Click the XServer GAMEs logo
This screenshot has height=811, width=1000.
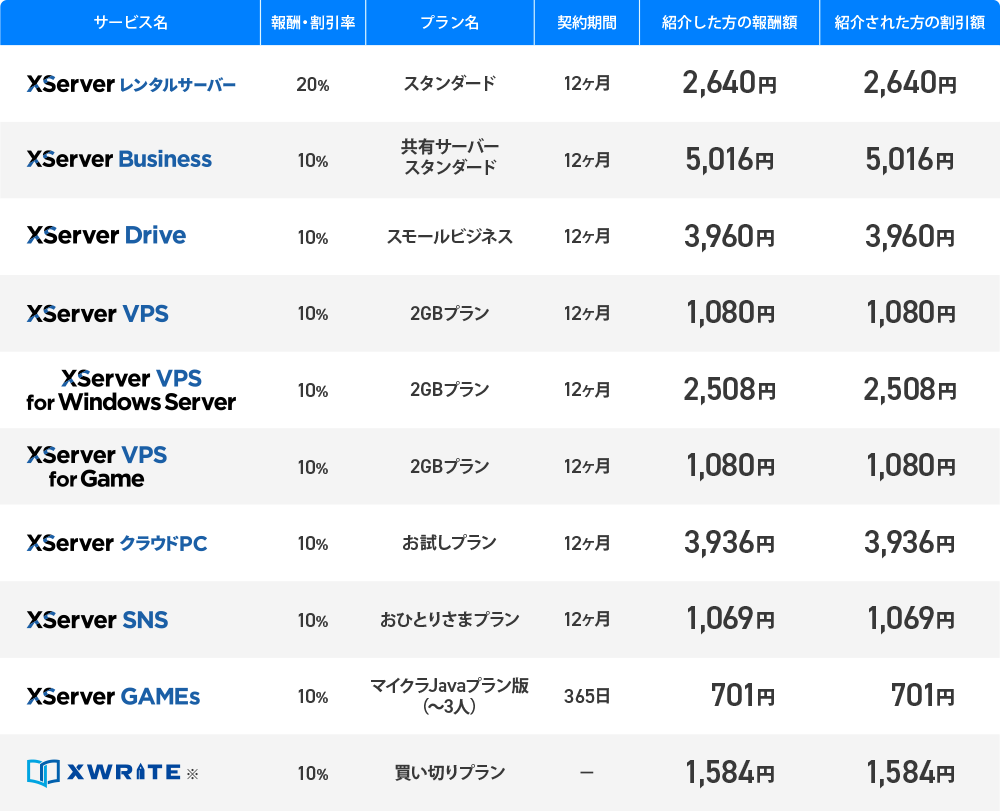pos(114,696)
